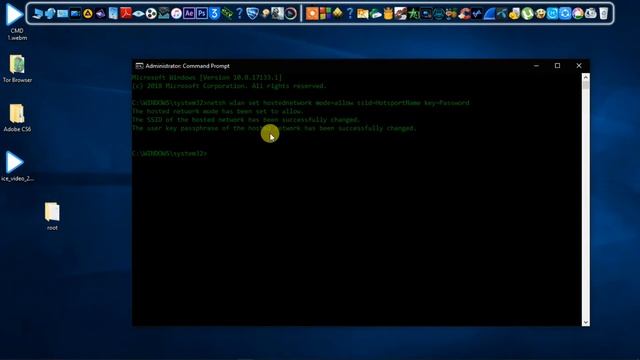Launch uTorrent from the dock

527,13
